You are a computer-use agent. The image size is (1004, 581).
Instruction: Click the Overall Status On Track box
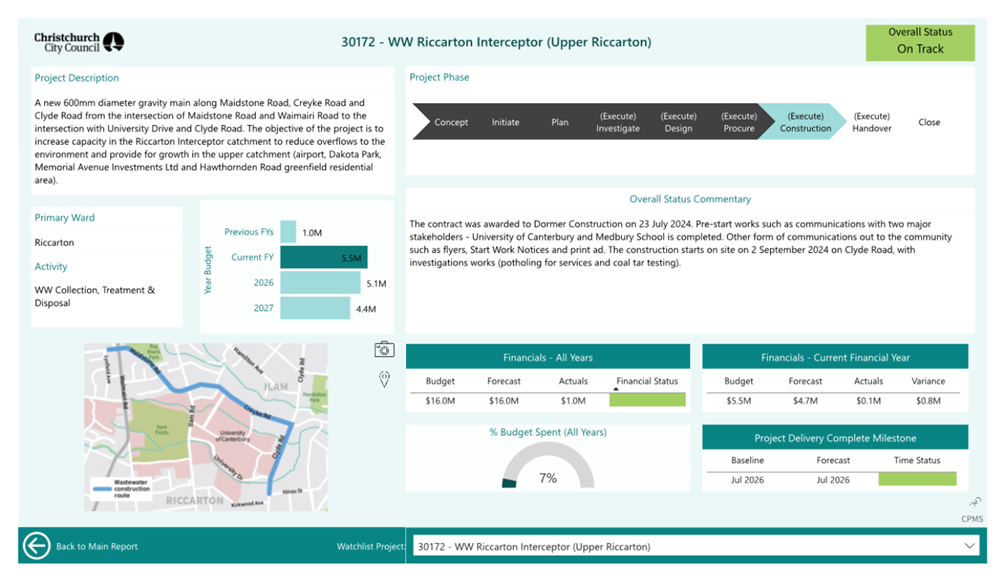pyautogui.click(x=920, y=43)
